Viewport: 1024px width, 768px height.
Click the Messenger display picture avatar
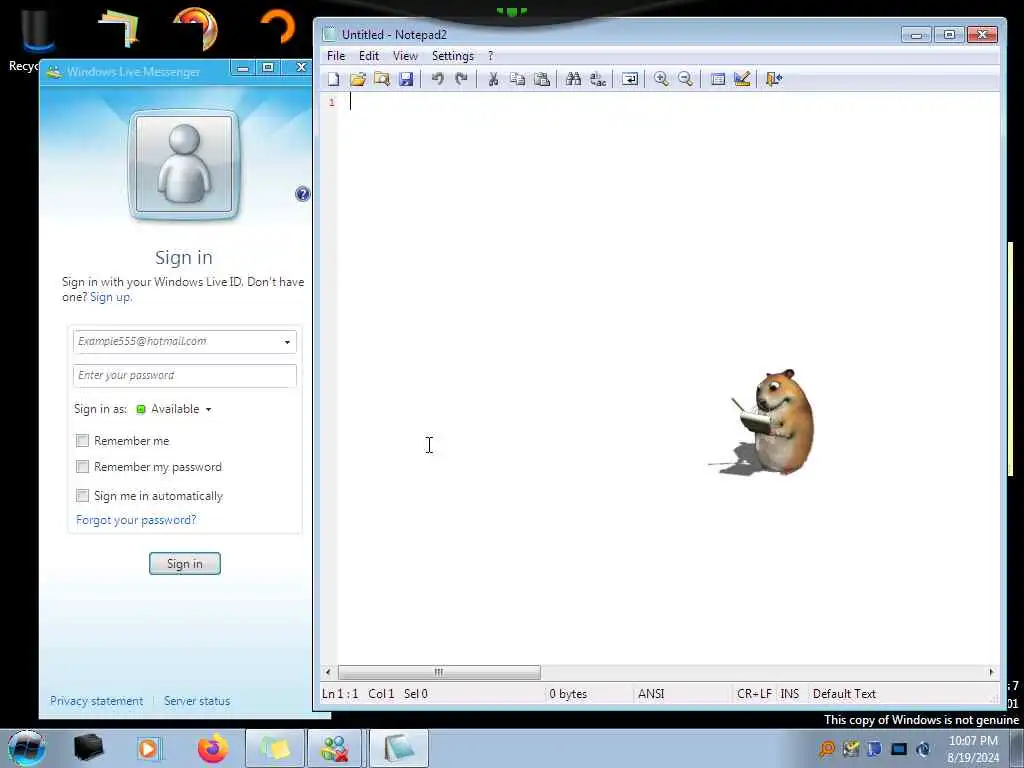tap(184, 165)
